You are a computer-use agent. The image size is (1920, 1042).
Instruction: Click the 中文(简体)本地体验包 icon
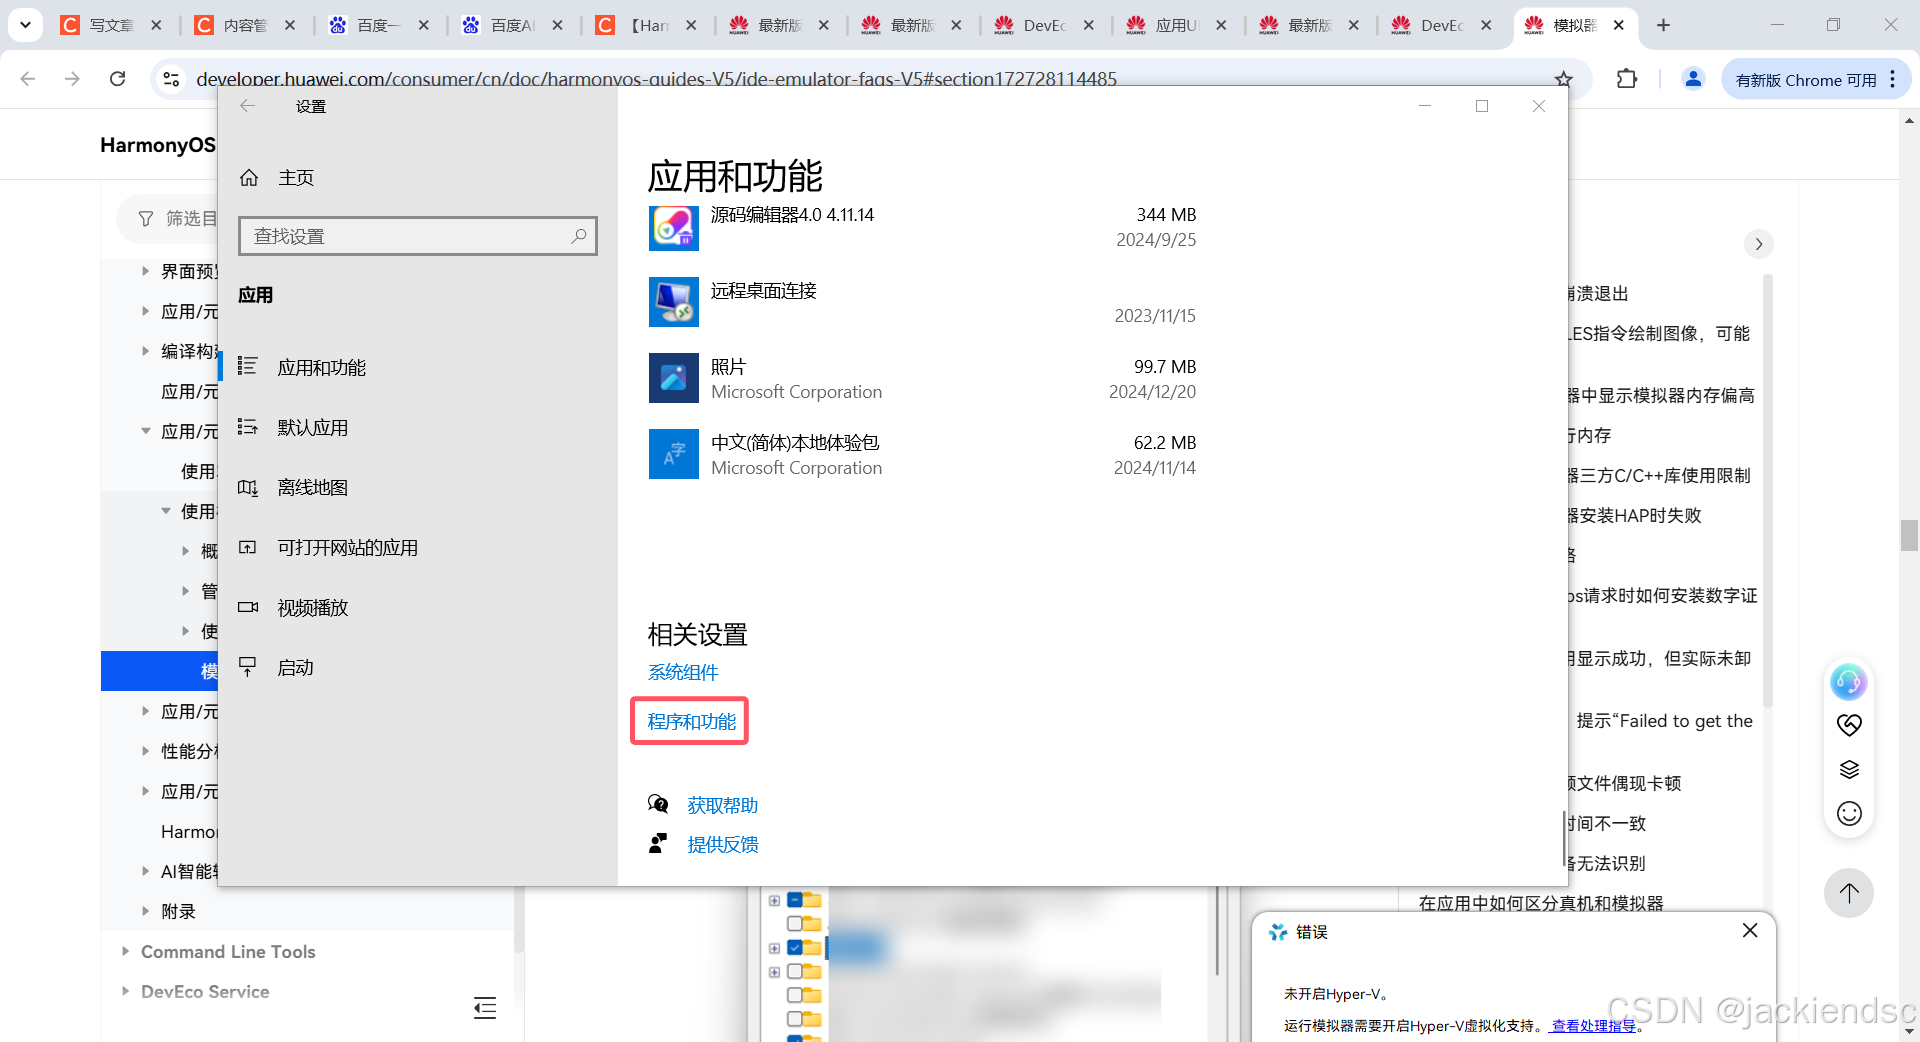(673, 454)
